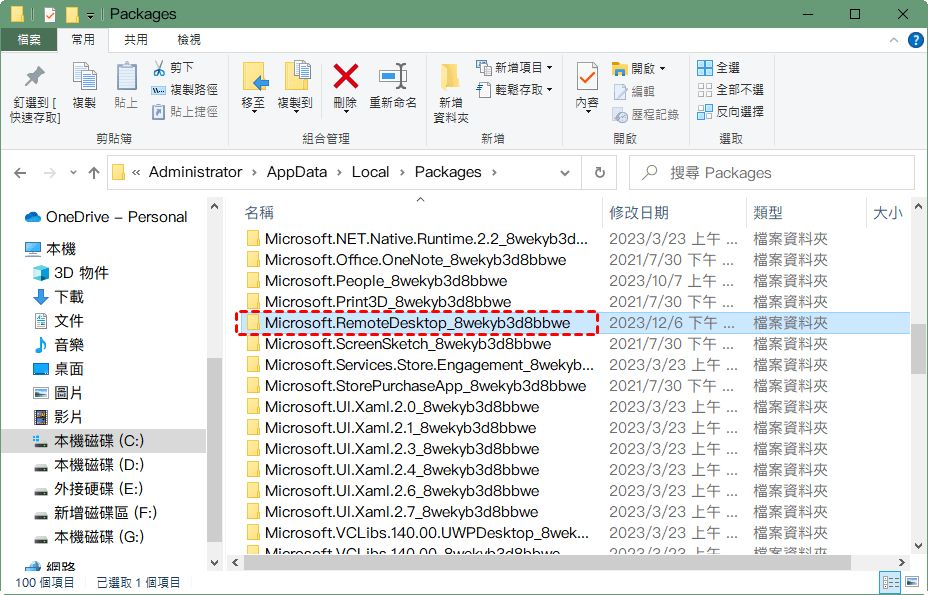The height and width of the screenshot is (595, 928).
Task: Collapse the ribbon with the chevron
Action: (x=894, y=40)
